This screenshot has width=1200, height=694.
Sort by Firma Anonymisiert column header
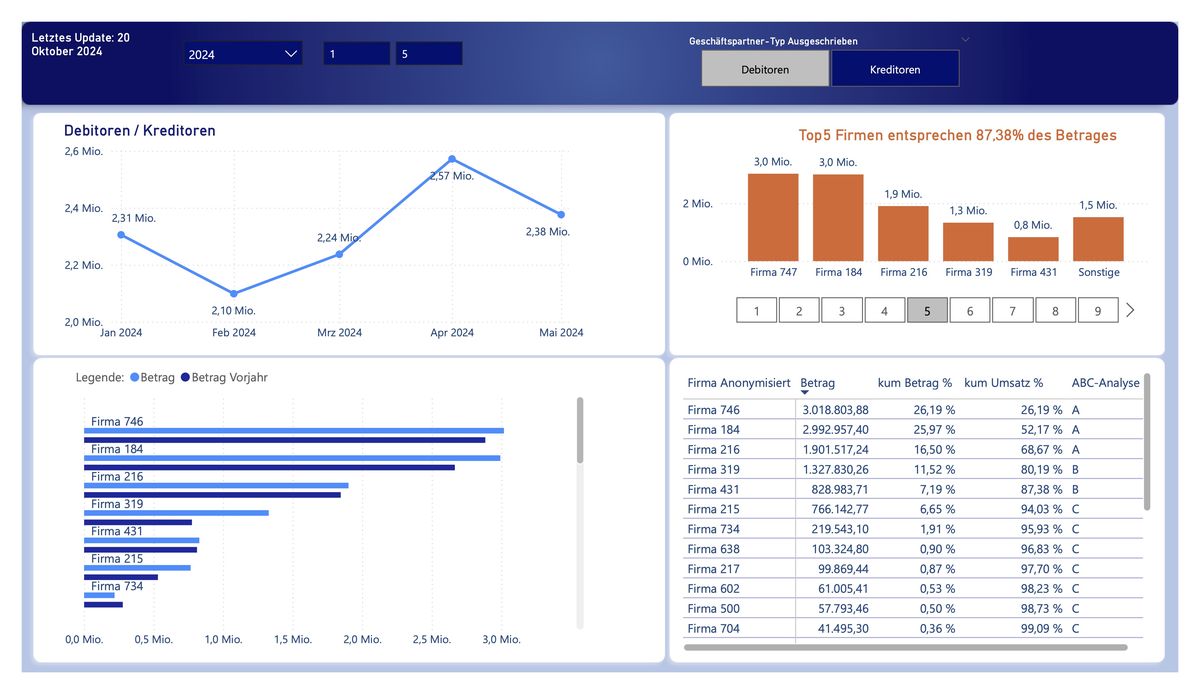739,383
